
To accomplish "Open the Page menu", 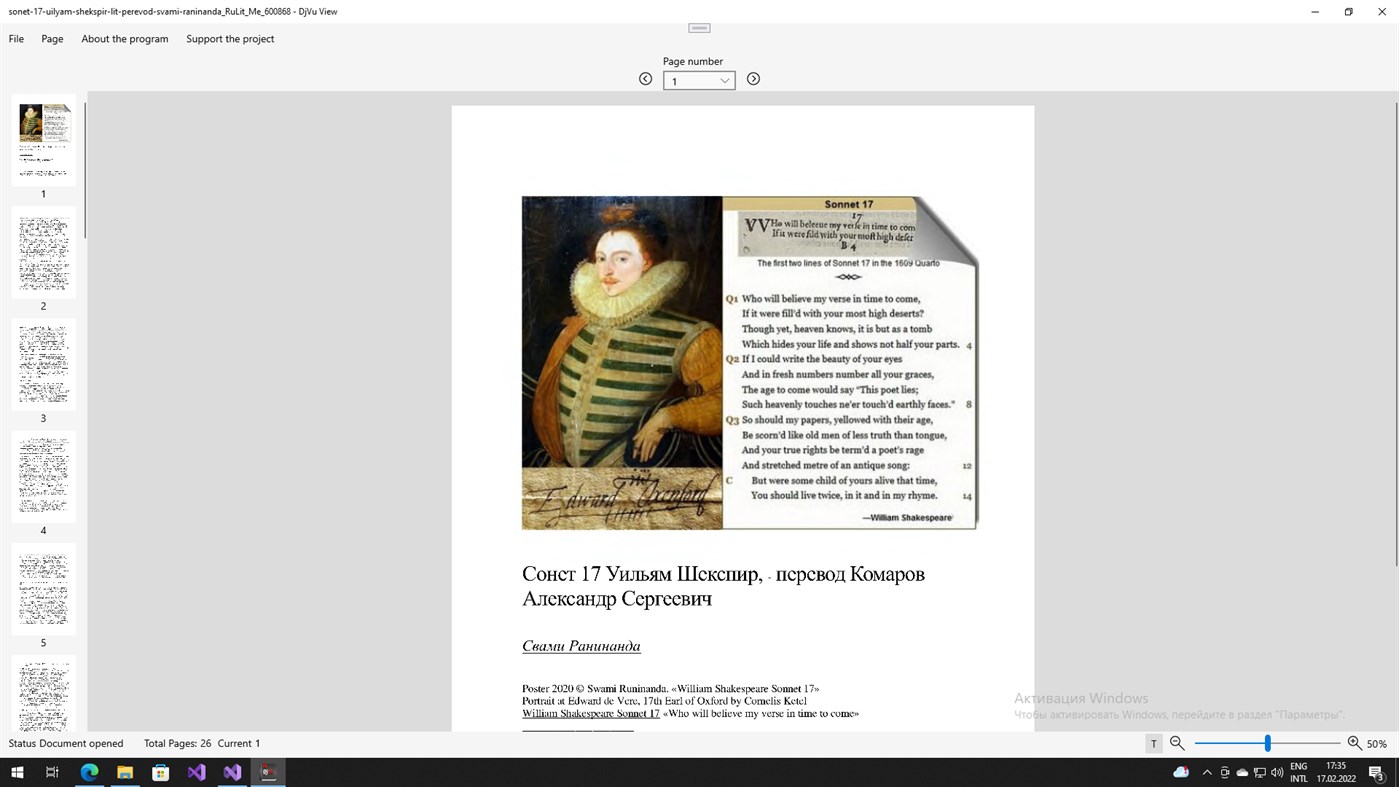I will (x=52, y=39).
